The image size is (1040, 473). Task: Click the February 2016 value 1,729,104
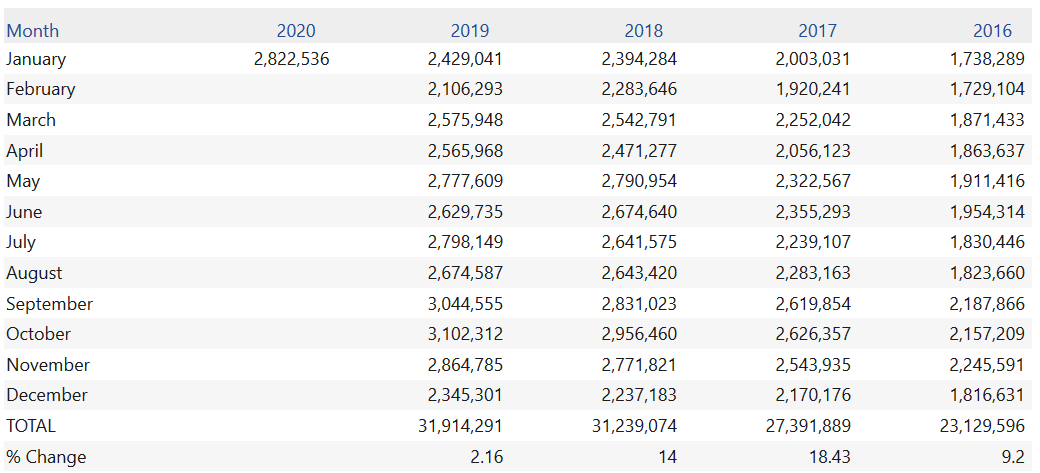tap(987, 89)
